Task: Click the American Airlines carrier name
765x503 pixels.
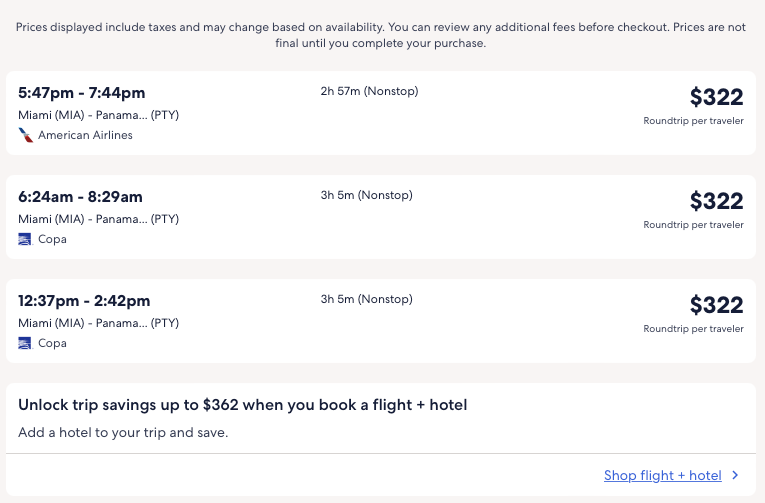Action: [x=85, y=135]
